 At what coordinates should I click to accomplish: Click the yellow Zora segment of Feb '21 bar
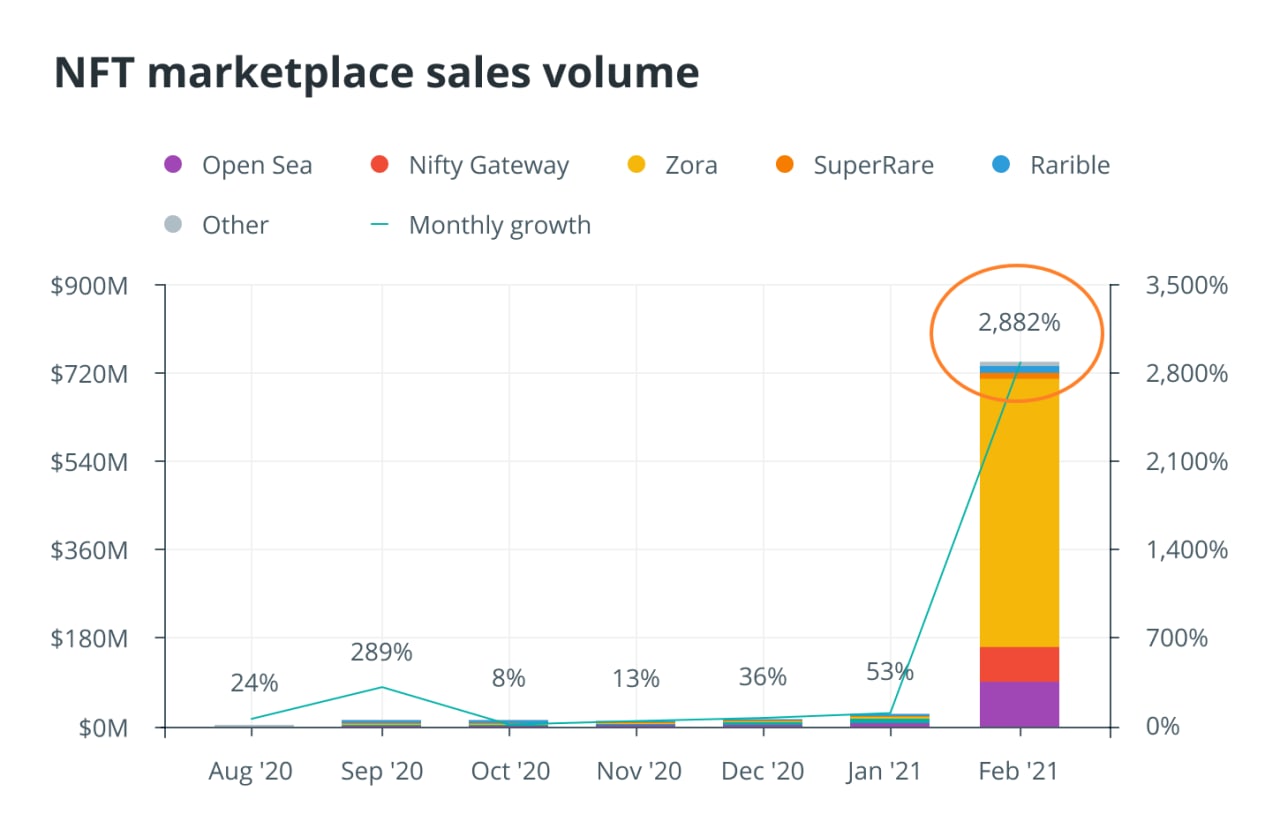coord(1019,510)
